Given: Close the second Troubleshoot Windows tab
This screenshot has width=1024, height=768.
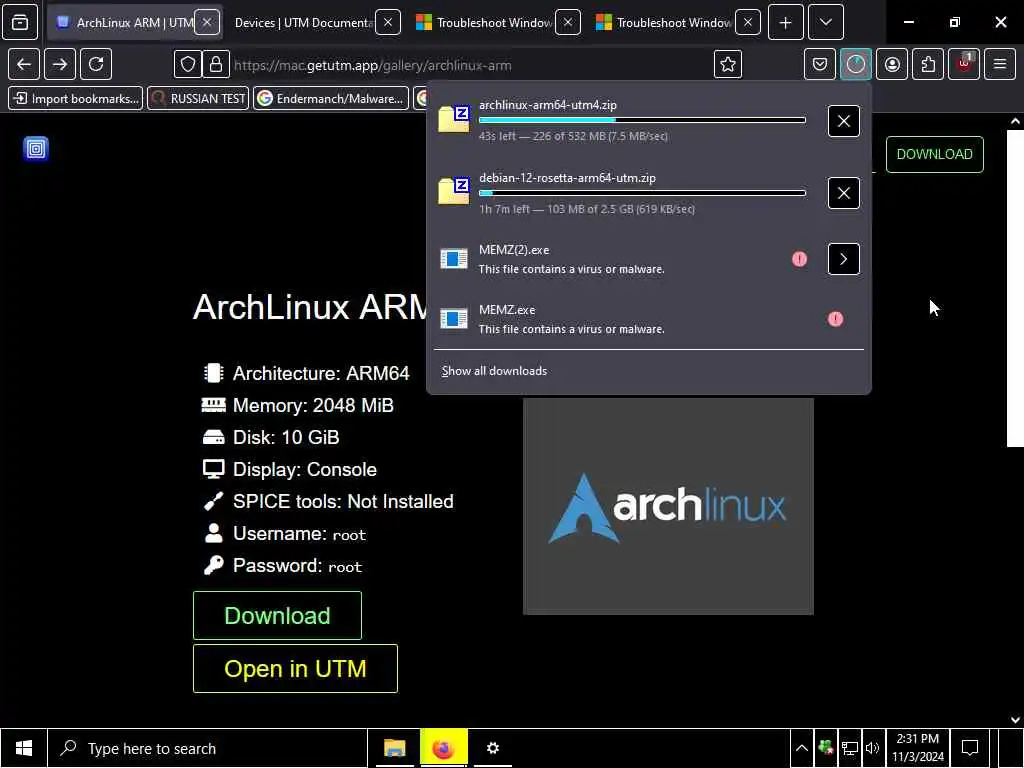Looking at the screenshot, I should click(748, 23).
